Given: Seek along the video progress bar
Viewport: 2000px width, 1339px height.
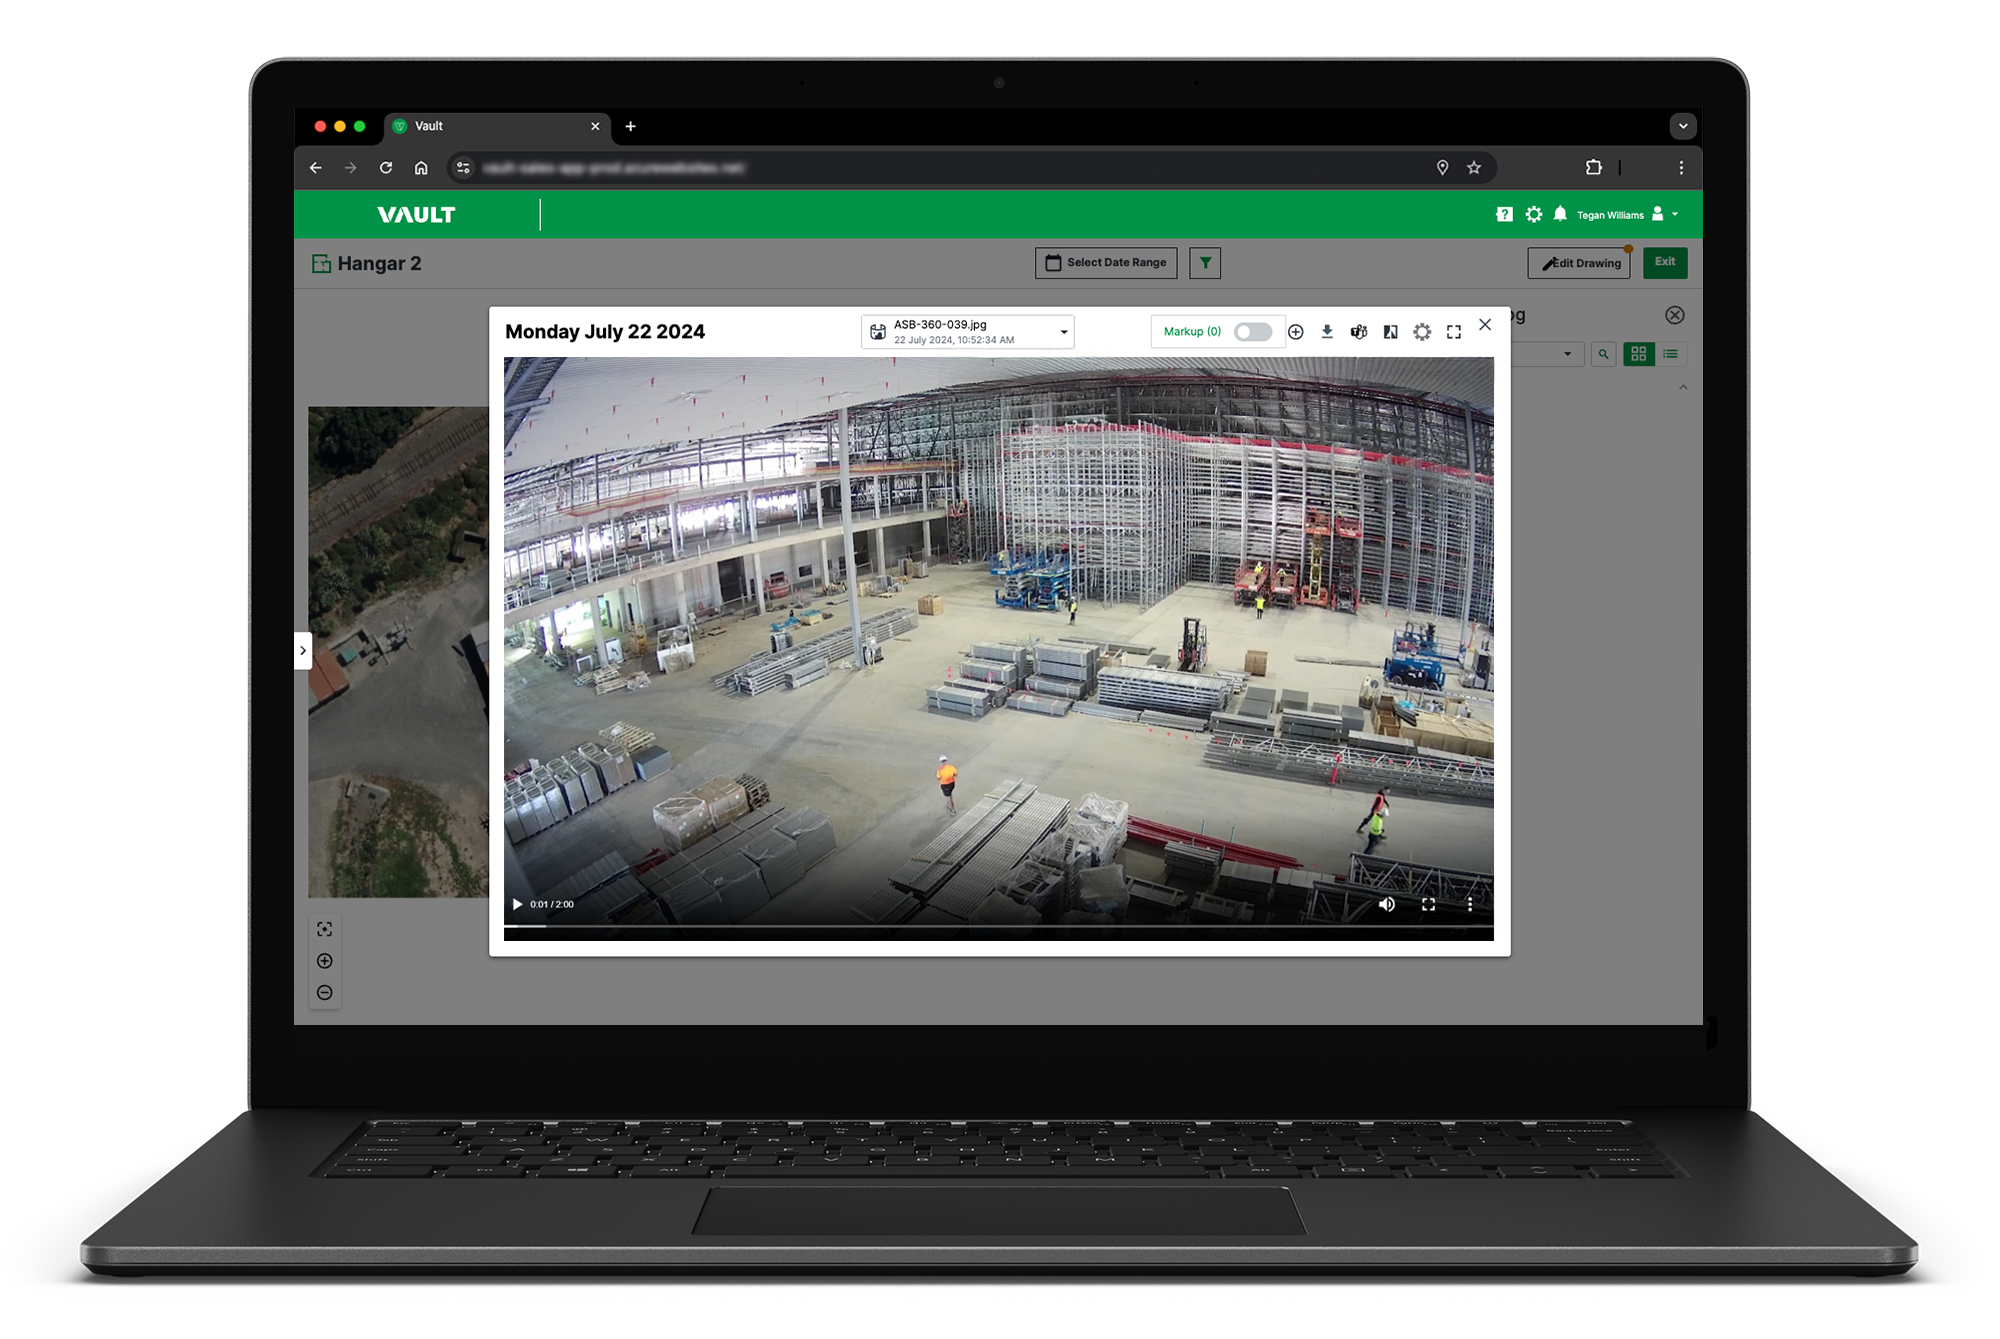Looking at the screenshot, I should pyautogui.click(x=998, y=927).
